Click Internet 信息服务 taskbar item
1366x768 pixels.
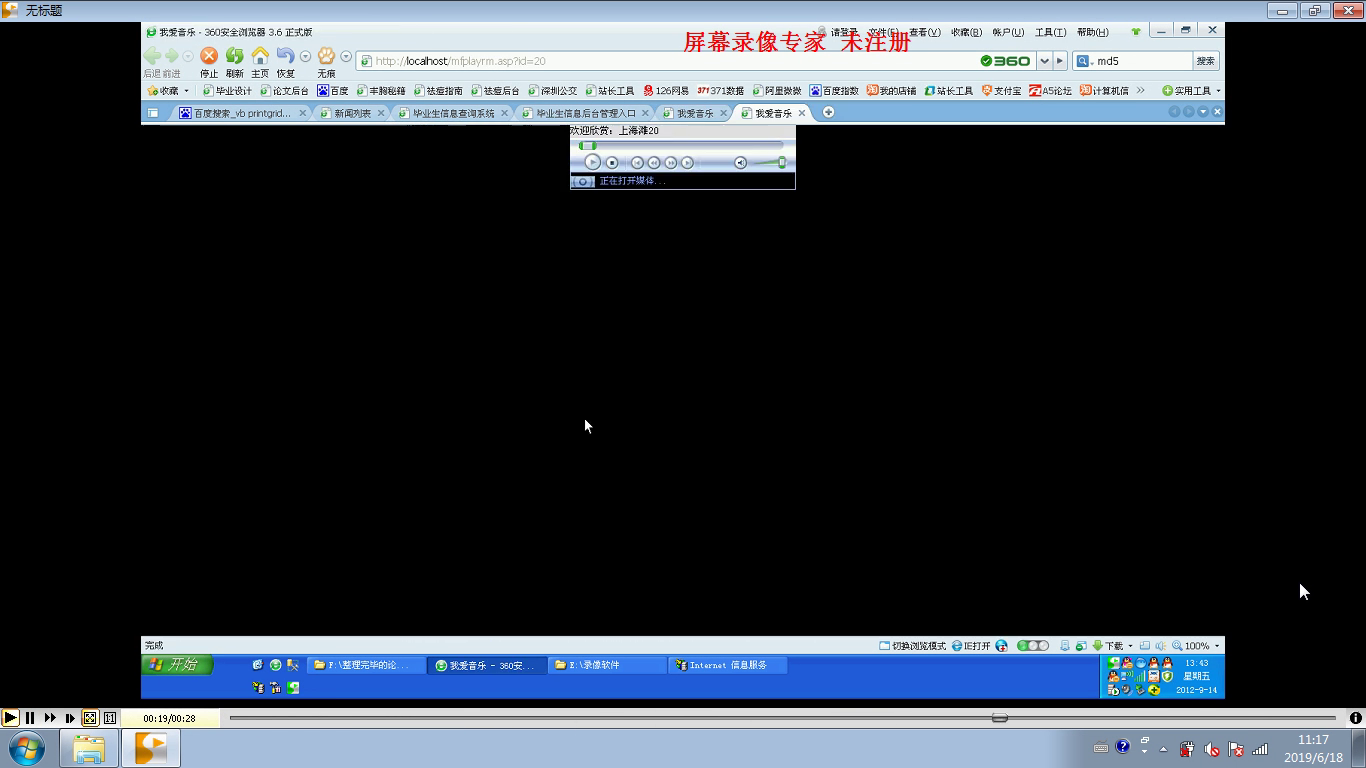pyautogui.click(x=728, y=665)
